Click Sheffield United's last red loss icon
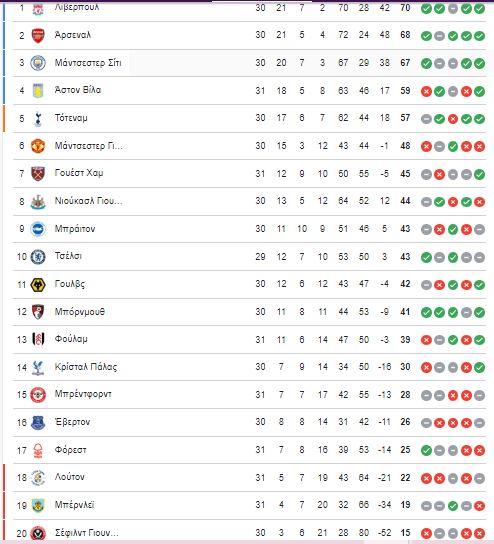This screenshot has height=544, width=494. coord(479,533)
